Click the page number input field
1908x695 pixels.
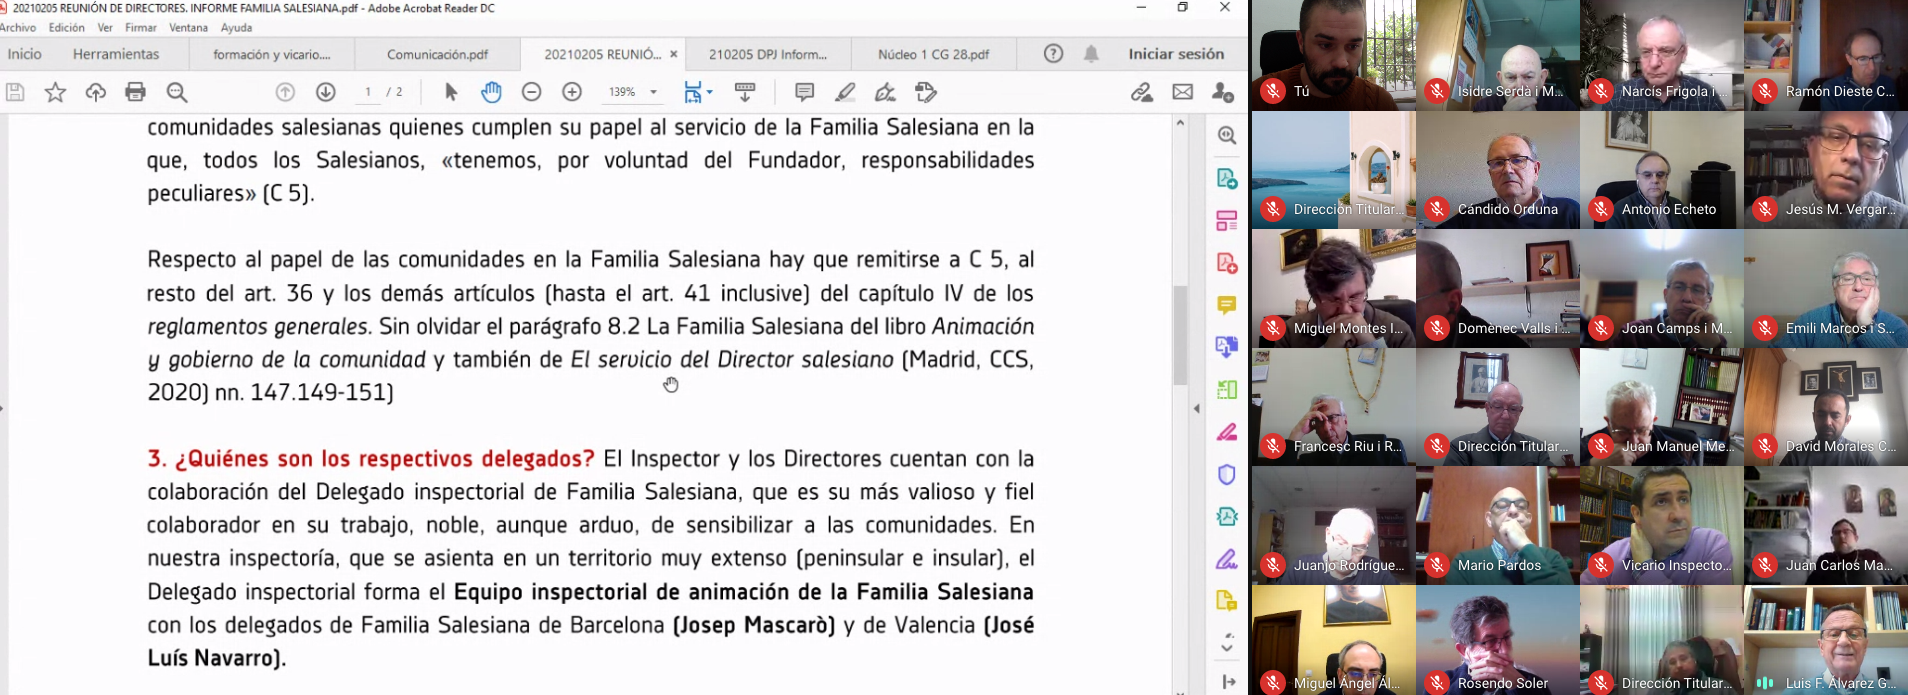368,92
